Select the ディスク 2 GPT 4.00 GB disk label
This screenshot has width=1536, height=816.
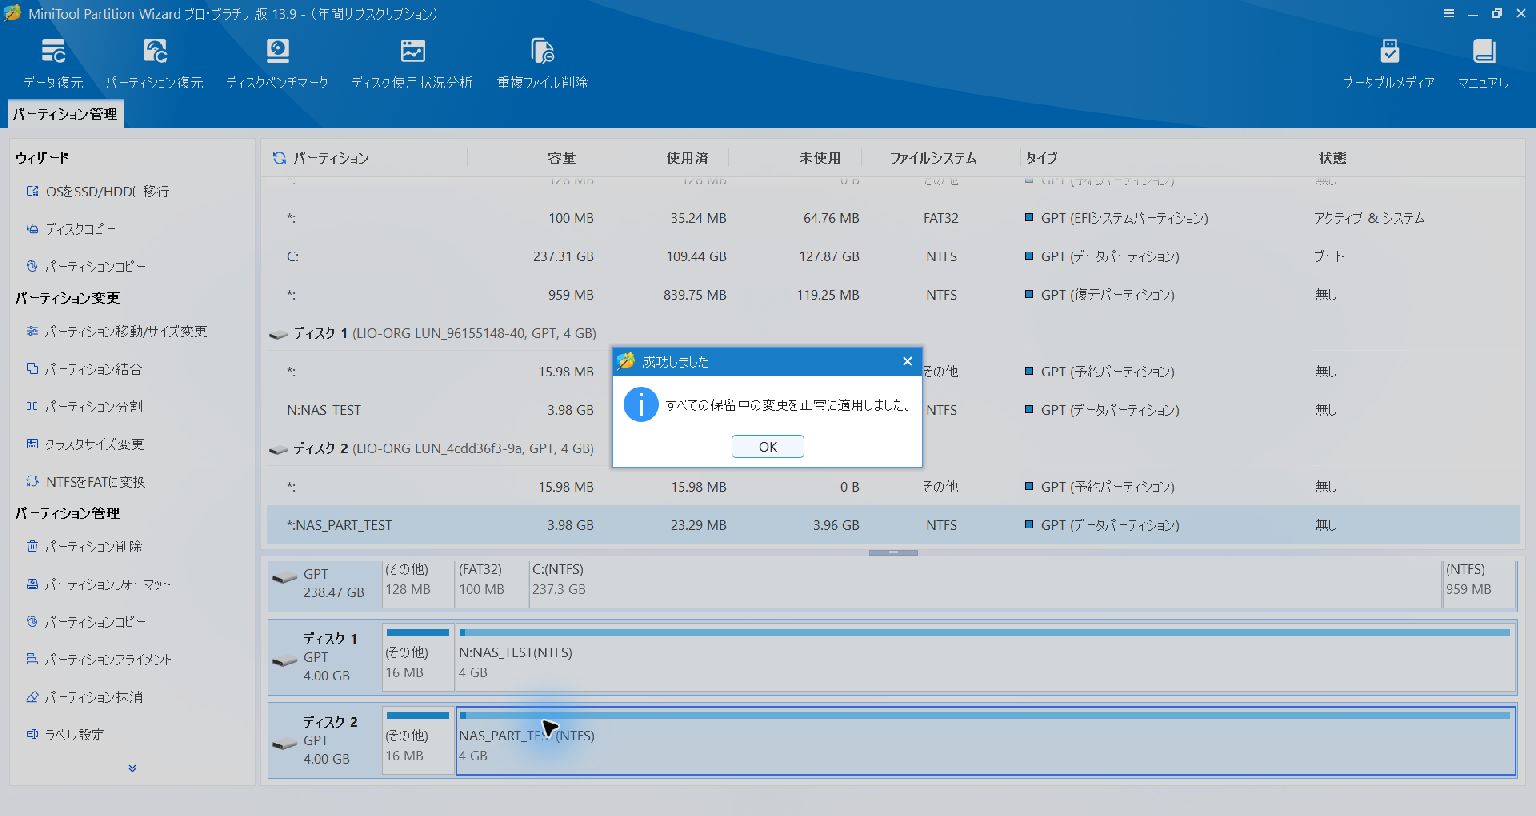[325, 740]
